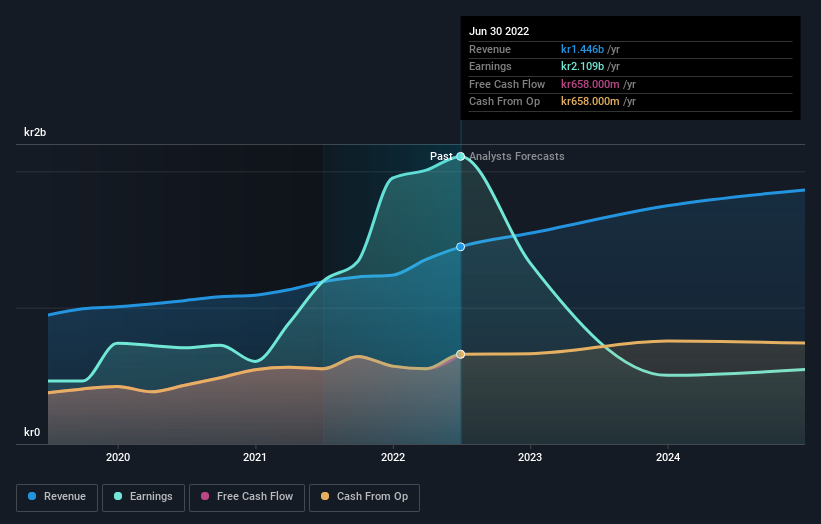This screenshot has width=821, height=524.
Task: Click the Earnings label in tooltip
Action: coord(490,66)
